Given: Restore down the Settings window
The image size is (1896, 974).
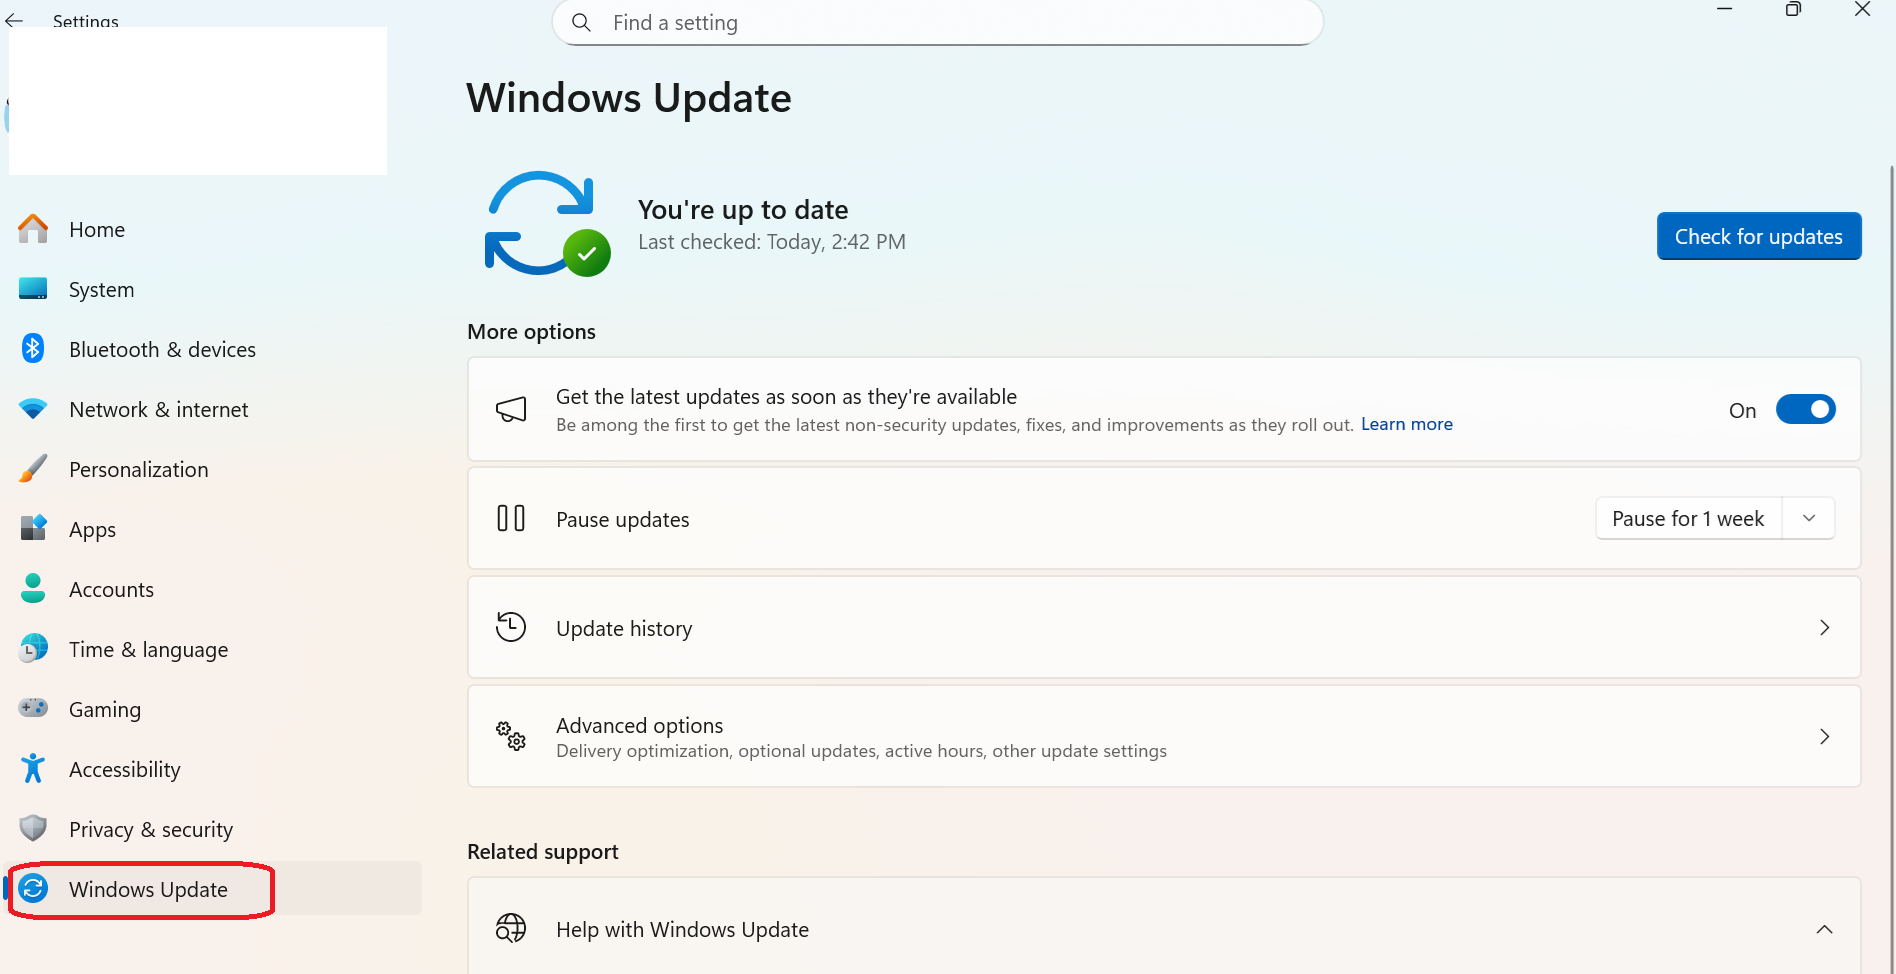Looking at the screenshot, I should pyautogui.click(x=1794, y=9).
